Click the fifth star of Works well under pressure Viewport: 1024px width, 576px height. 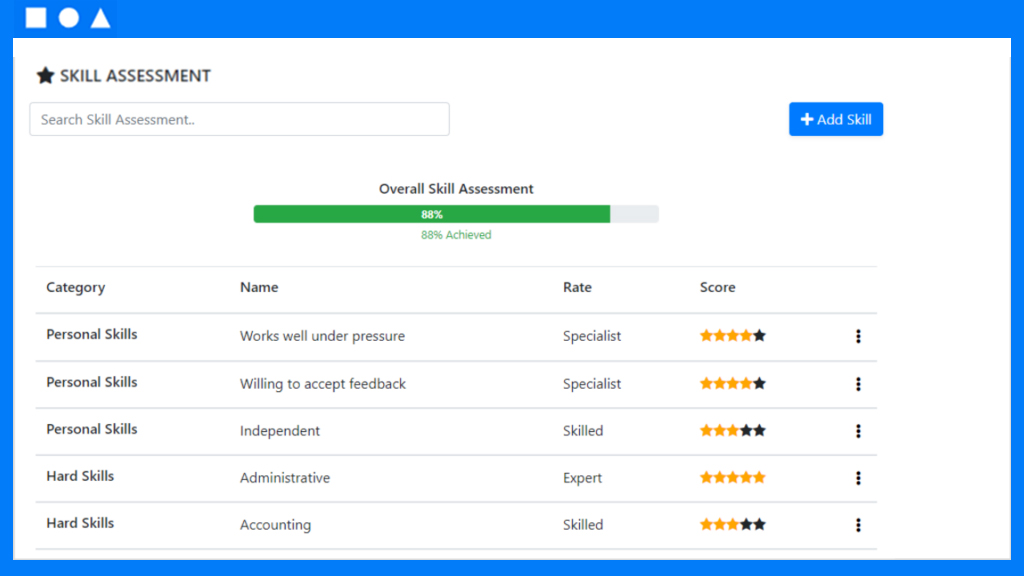759,336
